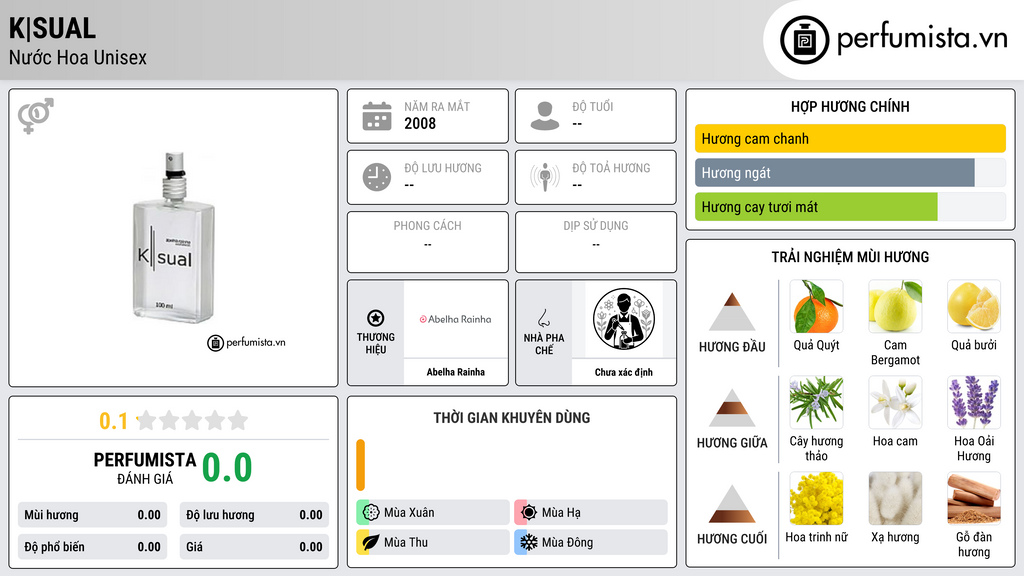Click the Thời gian khuyên dùng heading
1024x576 pixels.
(x=512, y=417)
